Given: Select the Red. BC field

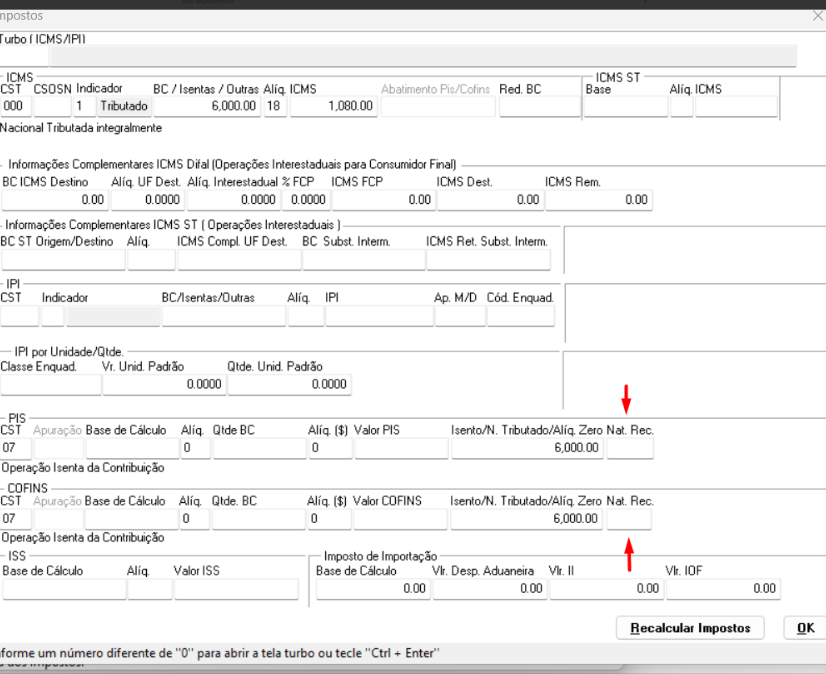Looking at the screenshot, I should tap(539, 106).
